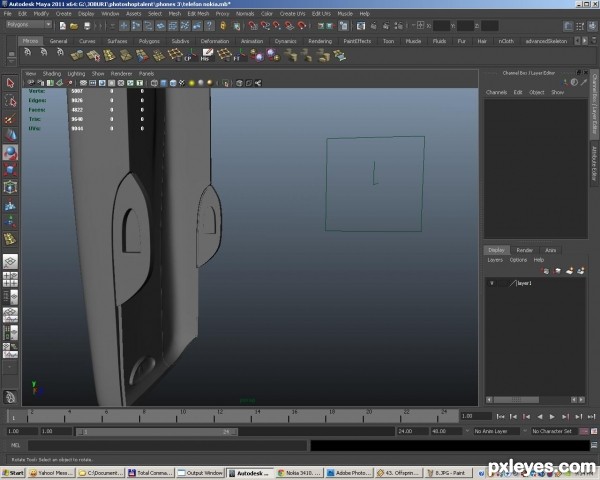Open the Anim layer tab

(x=551, y=250)
